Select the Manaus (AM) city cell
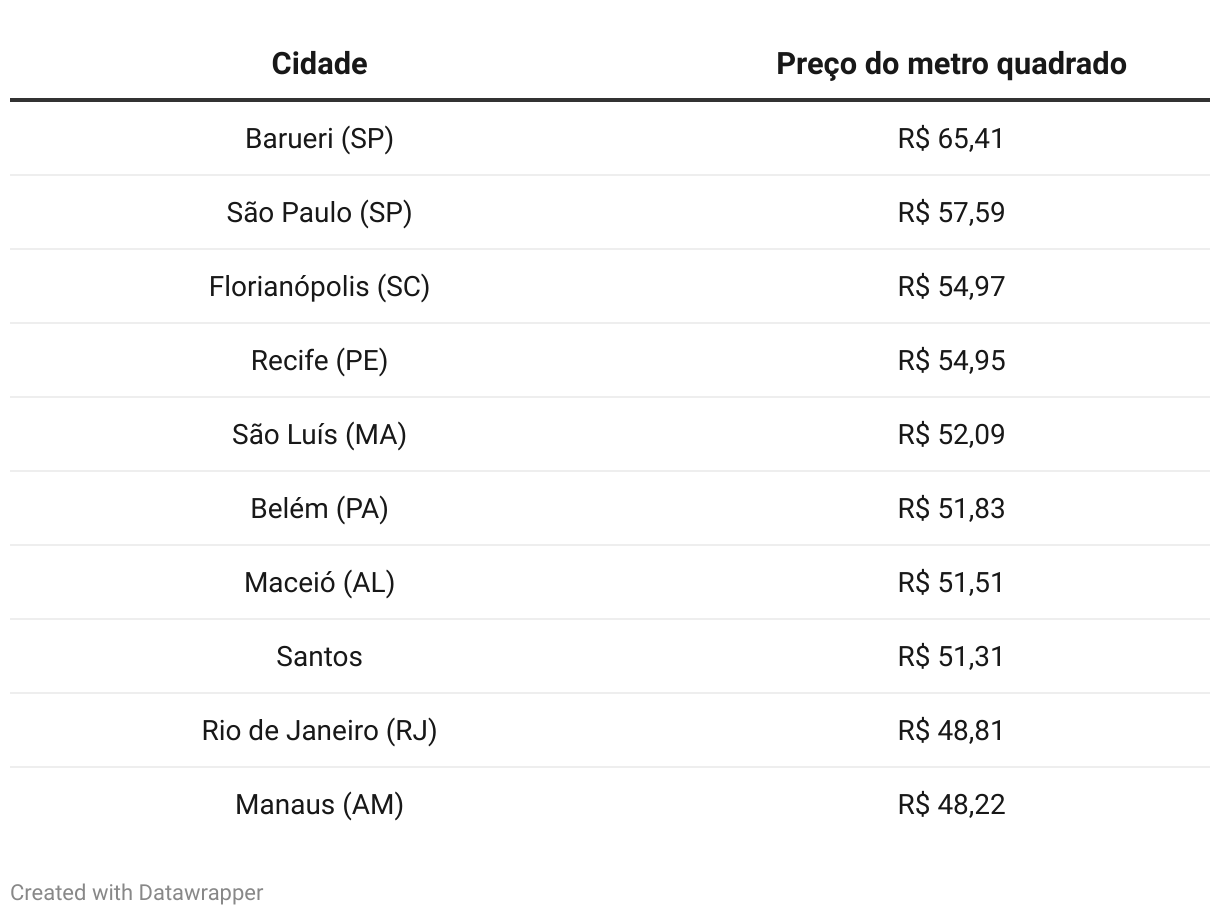Viewport: 1220px width, 916px height. 319,804
